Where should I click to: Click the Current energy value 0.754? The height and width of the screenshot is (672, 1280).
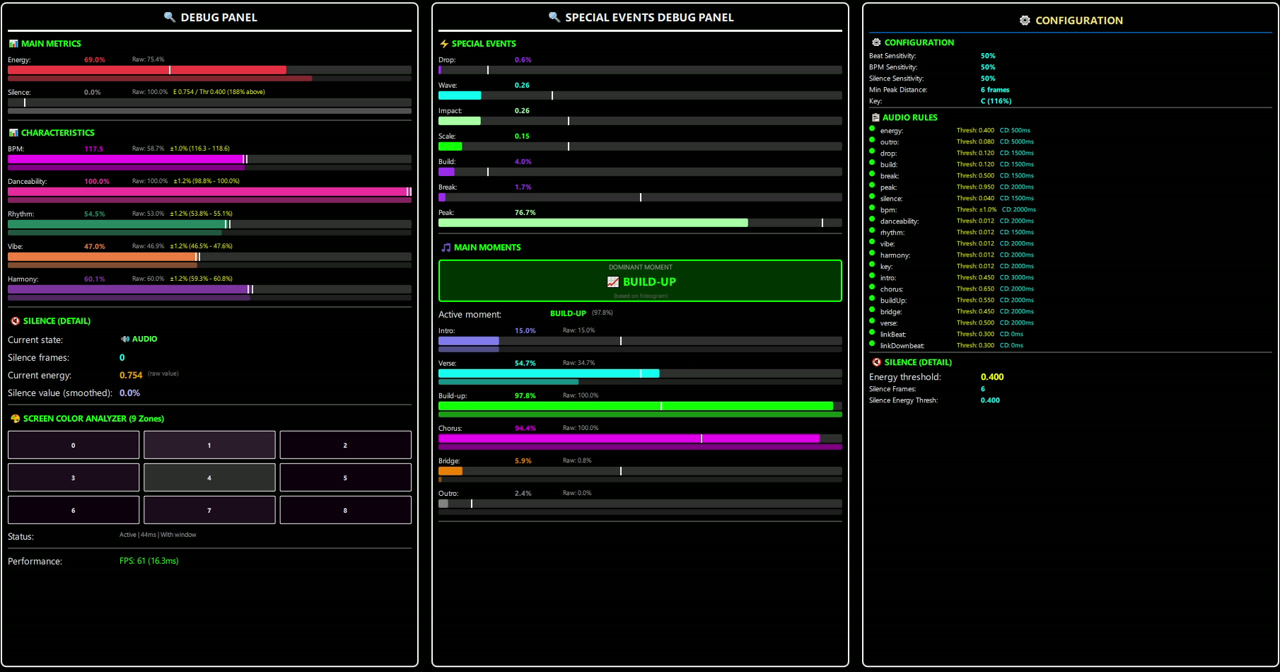[131, 376]
